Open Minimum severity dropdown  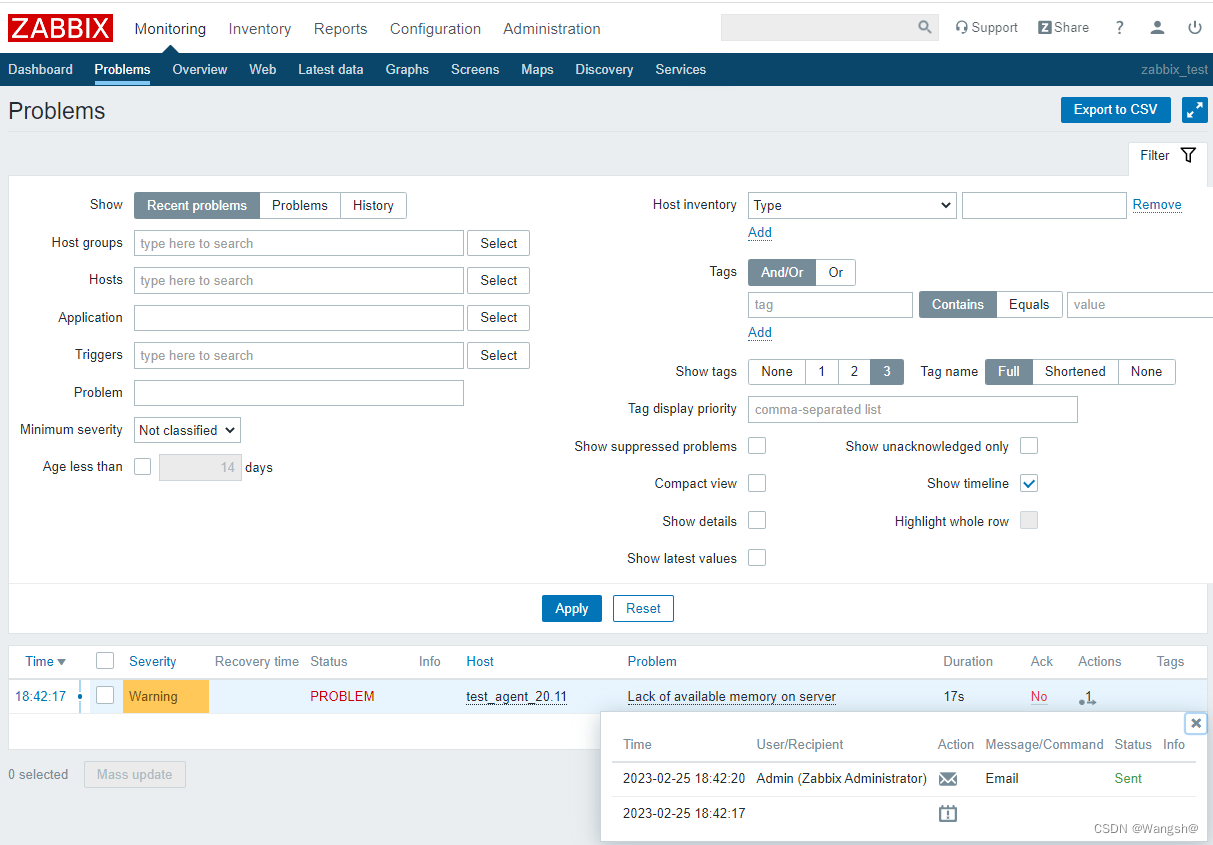187,430
